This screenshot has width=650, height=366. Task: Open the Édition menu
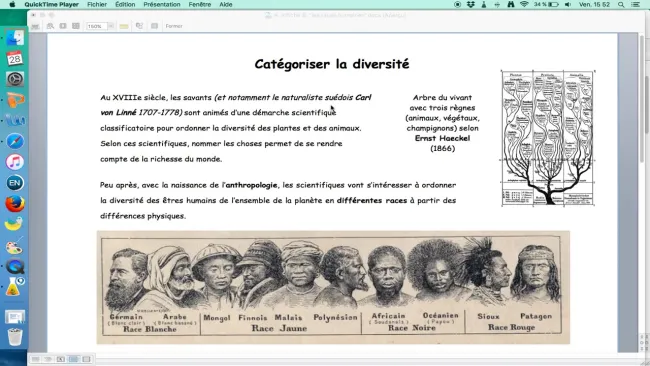pyautogui.click(x=125, y=5)
